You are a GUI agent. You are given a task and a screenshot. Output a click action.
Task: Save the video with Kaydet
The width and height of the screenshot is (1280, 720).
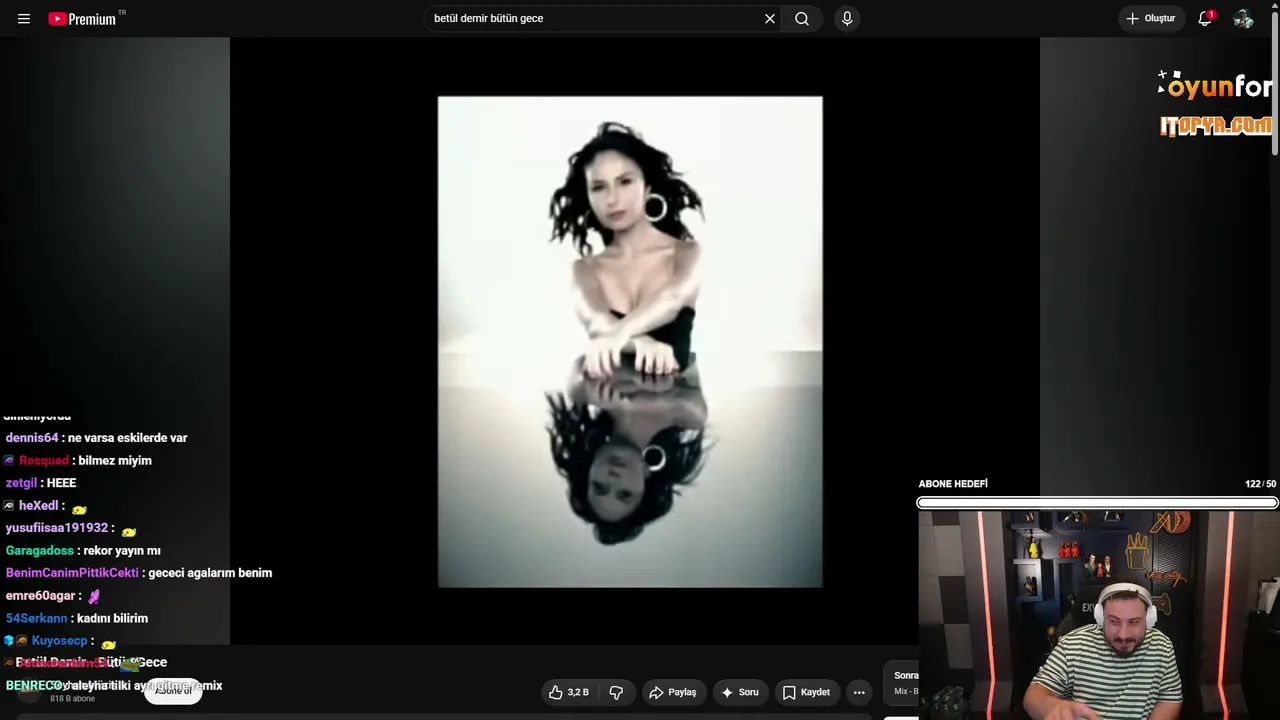coord(806,692)
